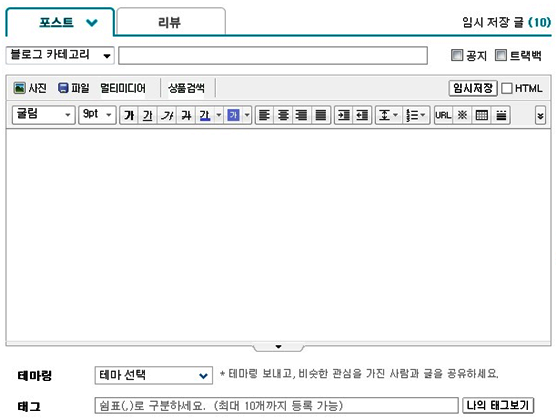The image size is (557, 420).
Task: Switch to the 리뷰 tab
Action: tap(171, 22)
